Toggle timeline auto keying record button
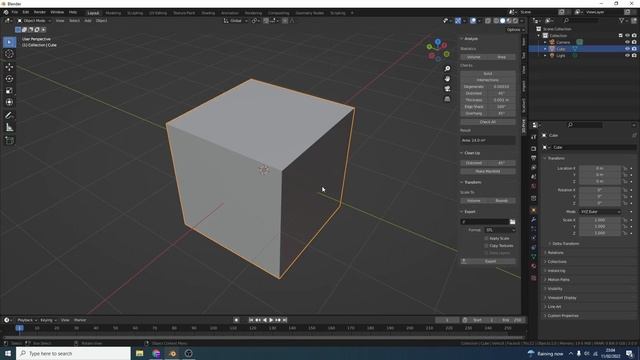 point(236,320)
